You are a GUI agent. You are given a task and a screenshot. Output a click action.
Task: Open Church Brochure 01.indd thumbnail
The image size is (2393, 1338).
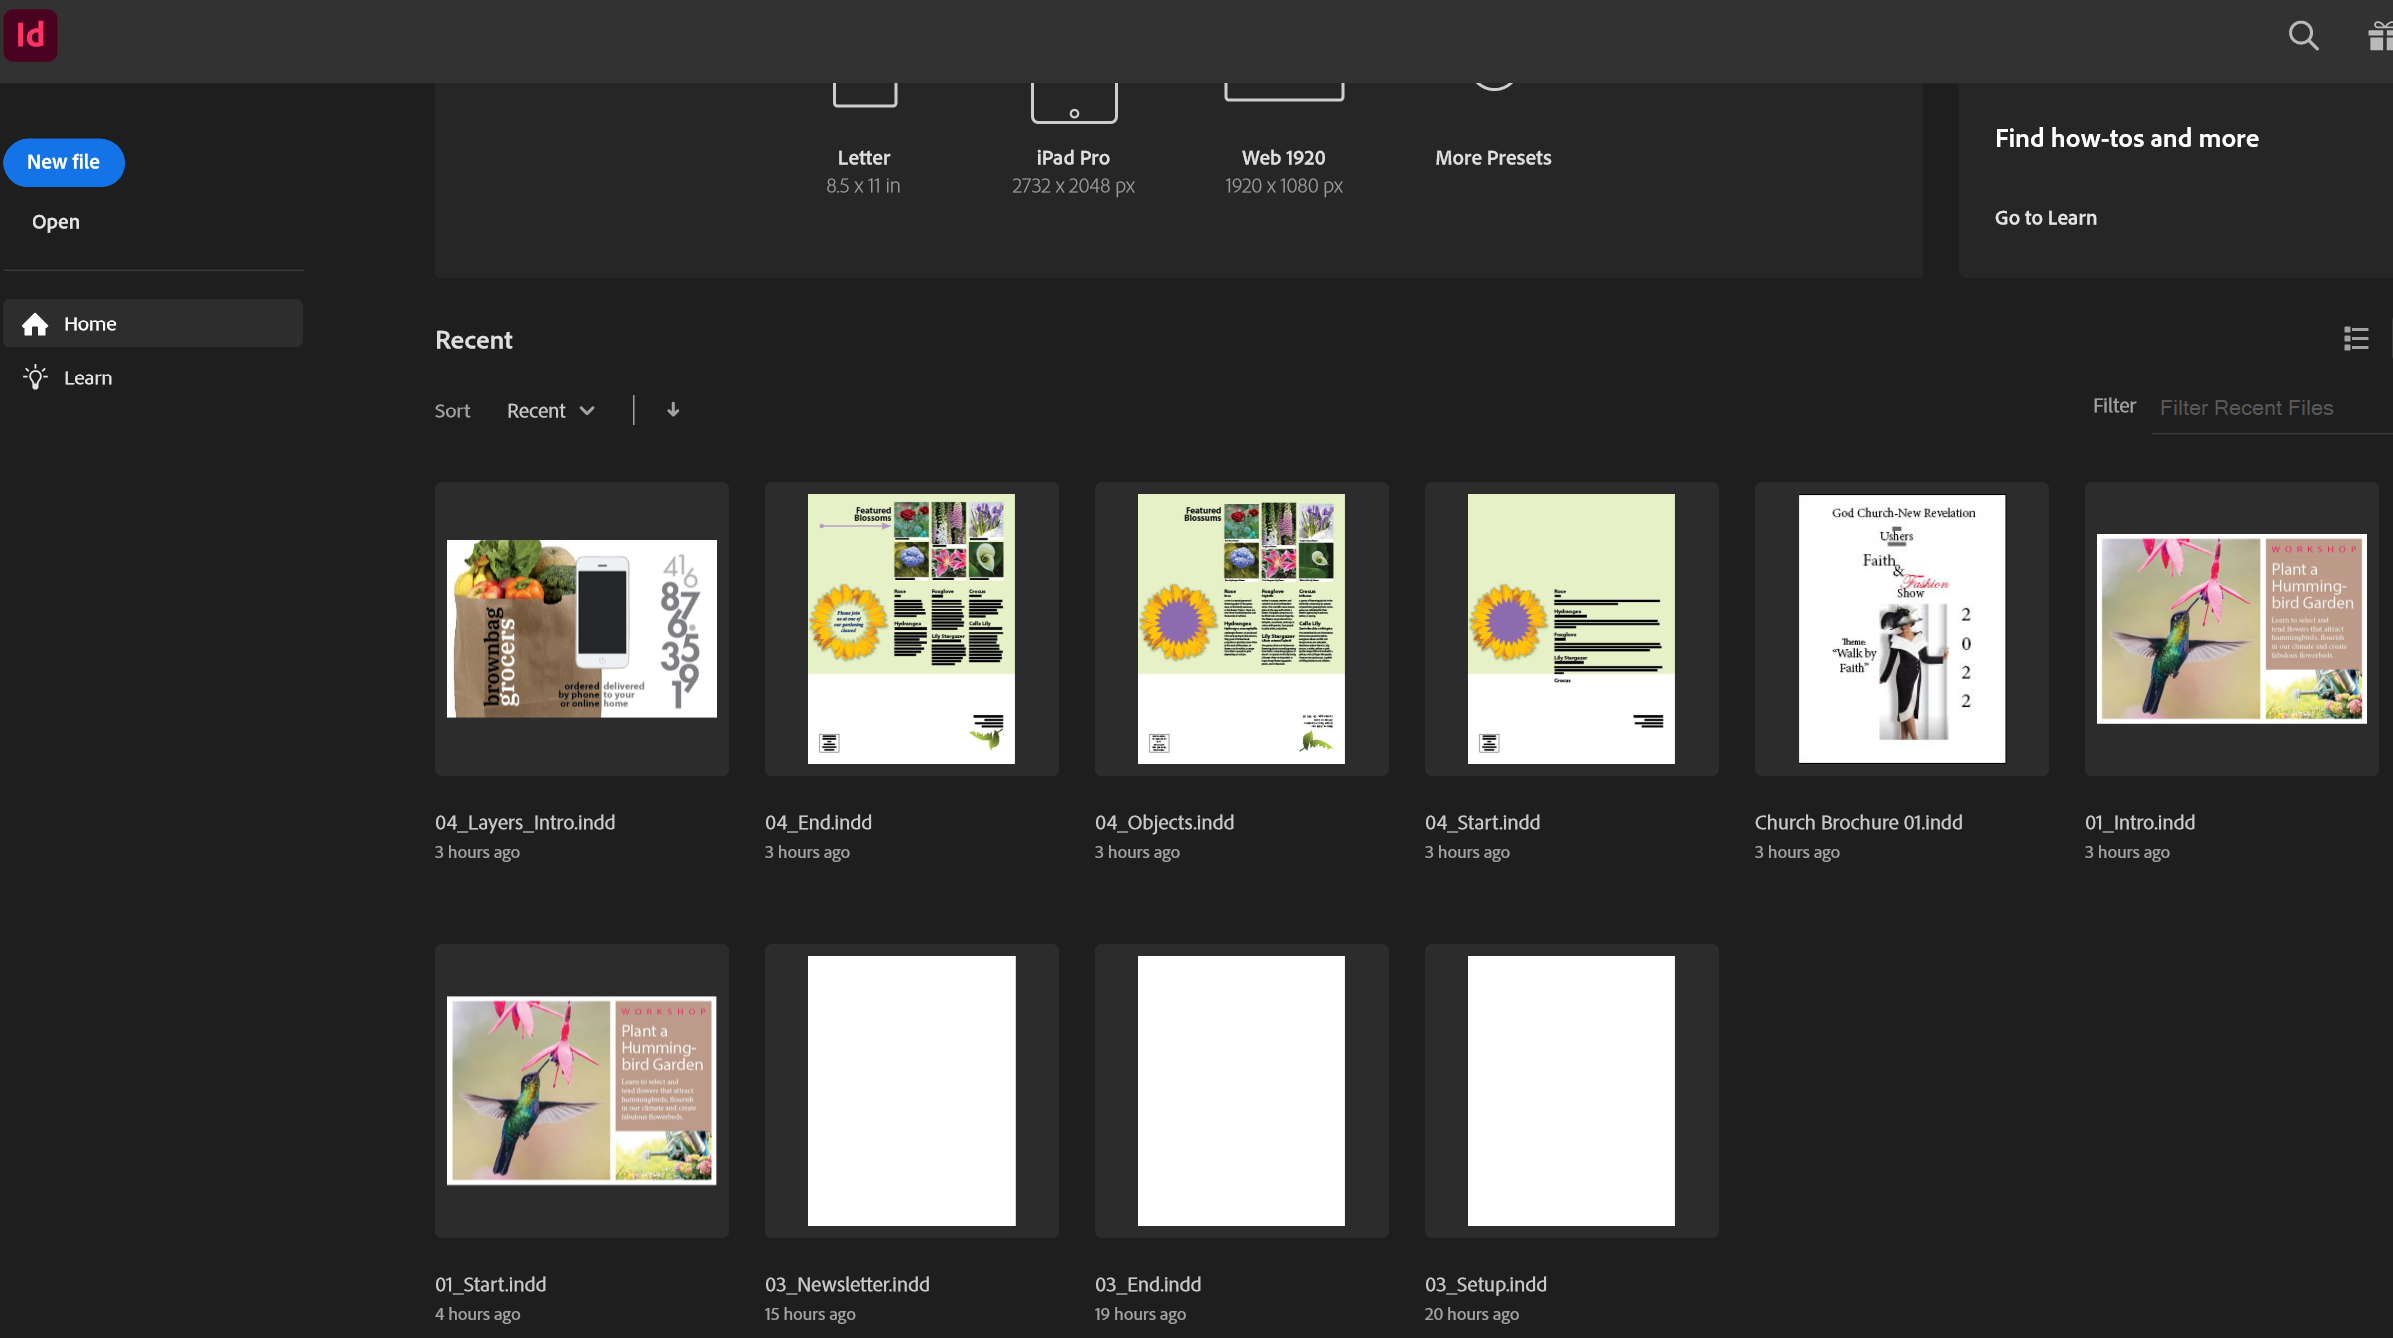[1900, 628]
